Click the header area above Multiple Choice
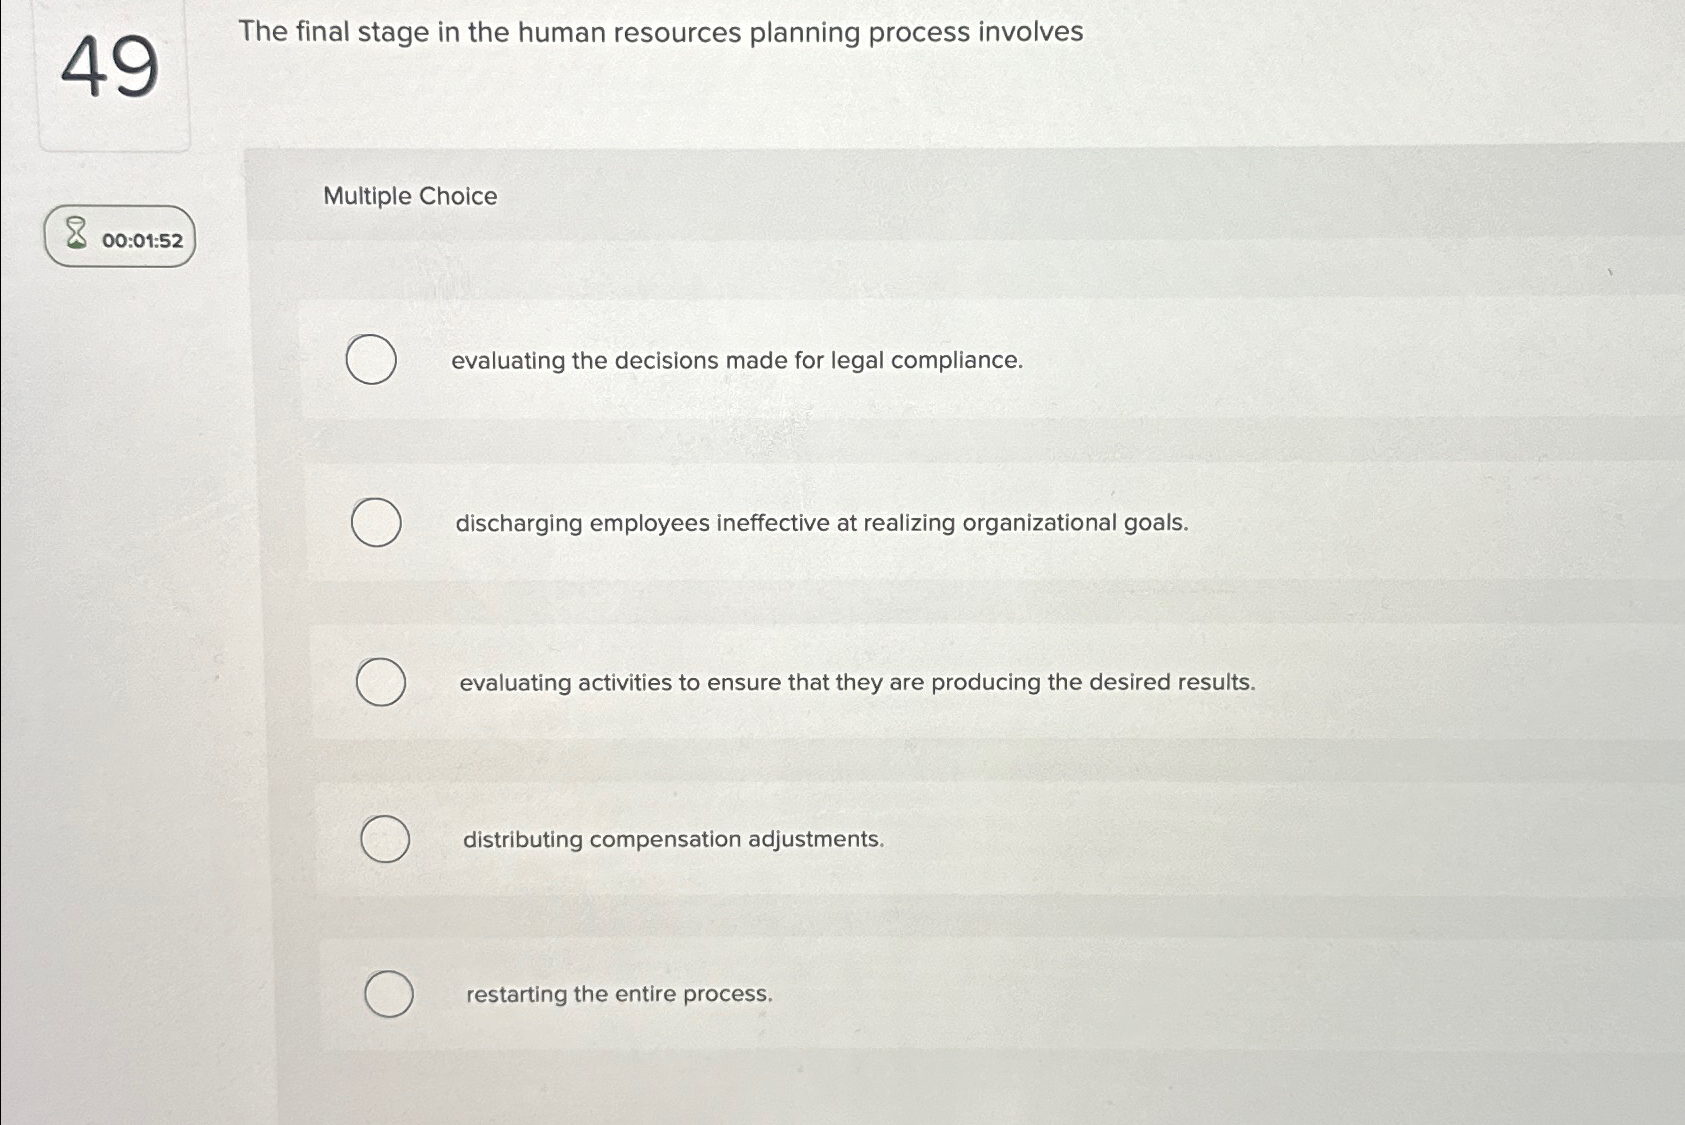Screen dimensions: 1685x1125 pyautogui.click(x=950, y=160)
